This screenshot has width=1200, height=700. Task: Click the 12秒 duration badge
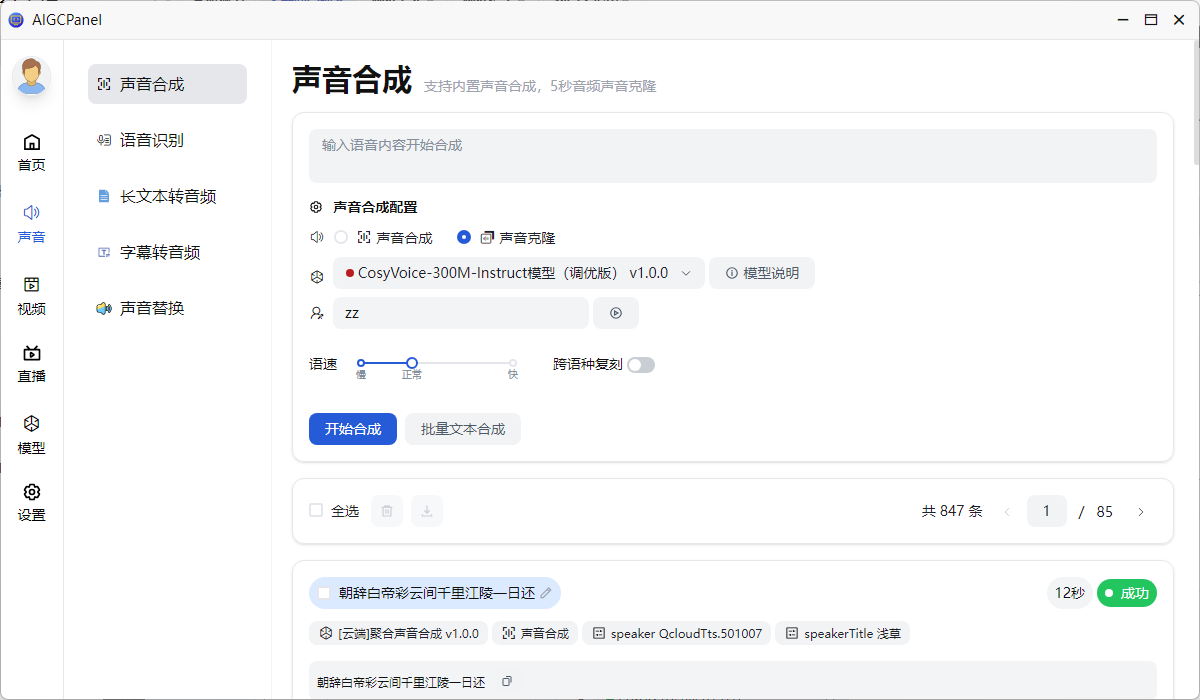pos(1070,593)
